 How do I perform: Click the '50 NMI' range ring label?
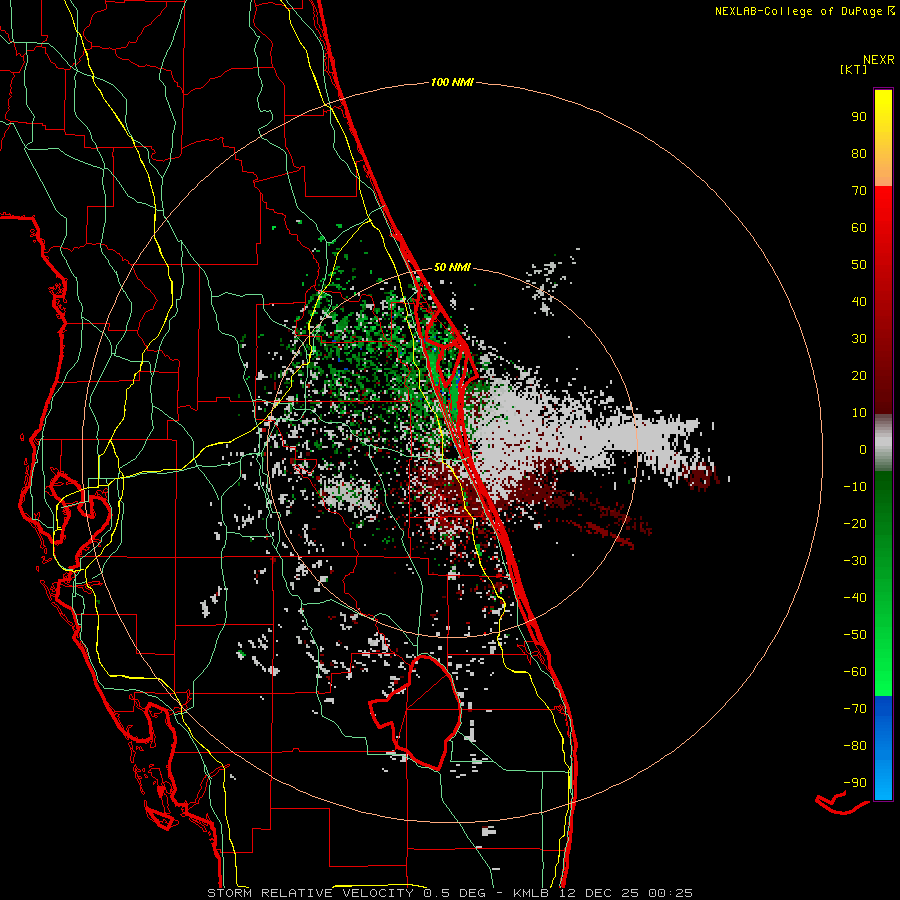click(452, 267)
